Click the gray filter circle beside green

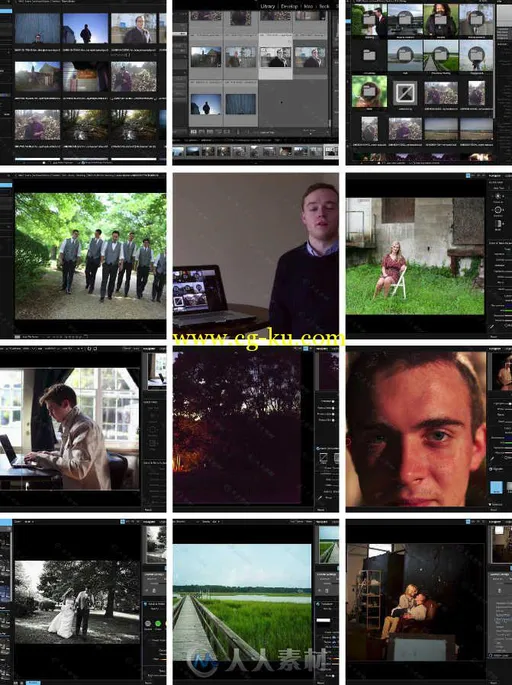click(x=148, y=623)
